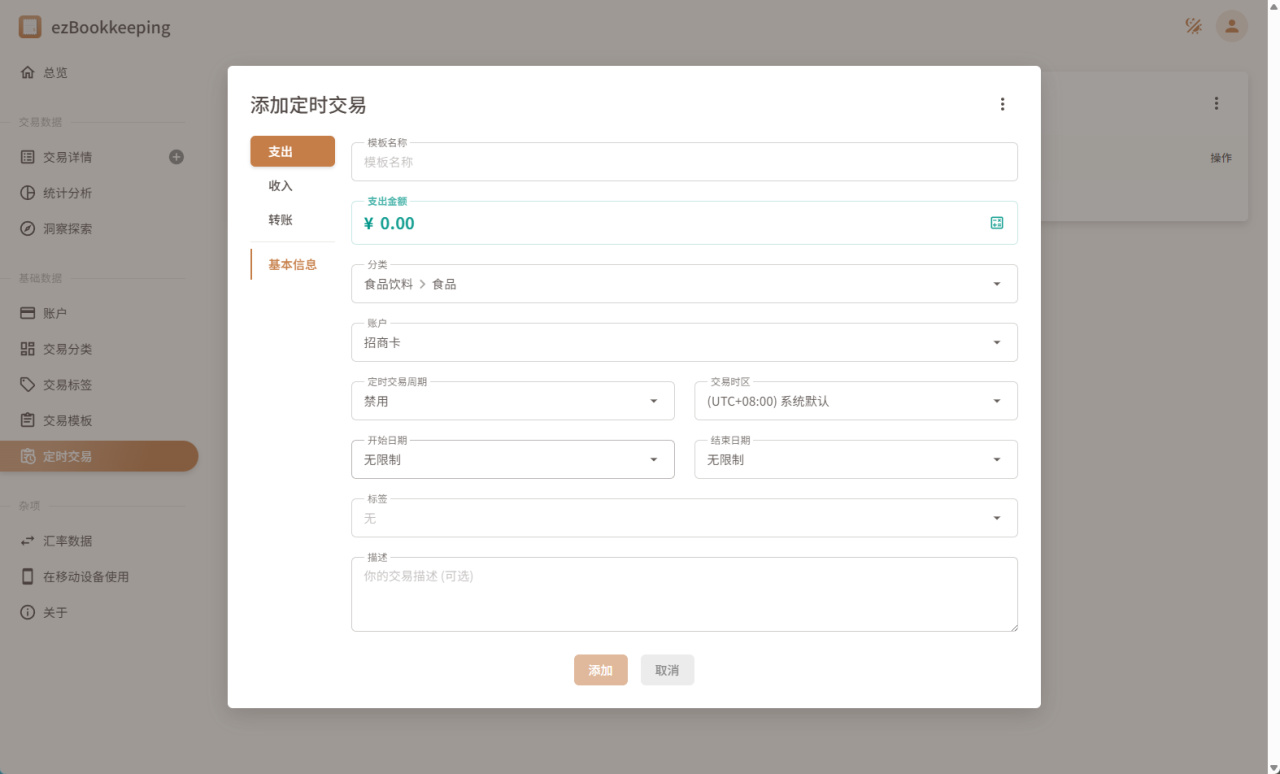Image resolution: width=1280 pixels, height=774 pixels.
Task: Open the statistics pie chart icon
Action: coord(28,193)
